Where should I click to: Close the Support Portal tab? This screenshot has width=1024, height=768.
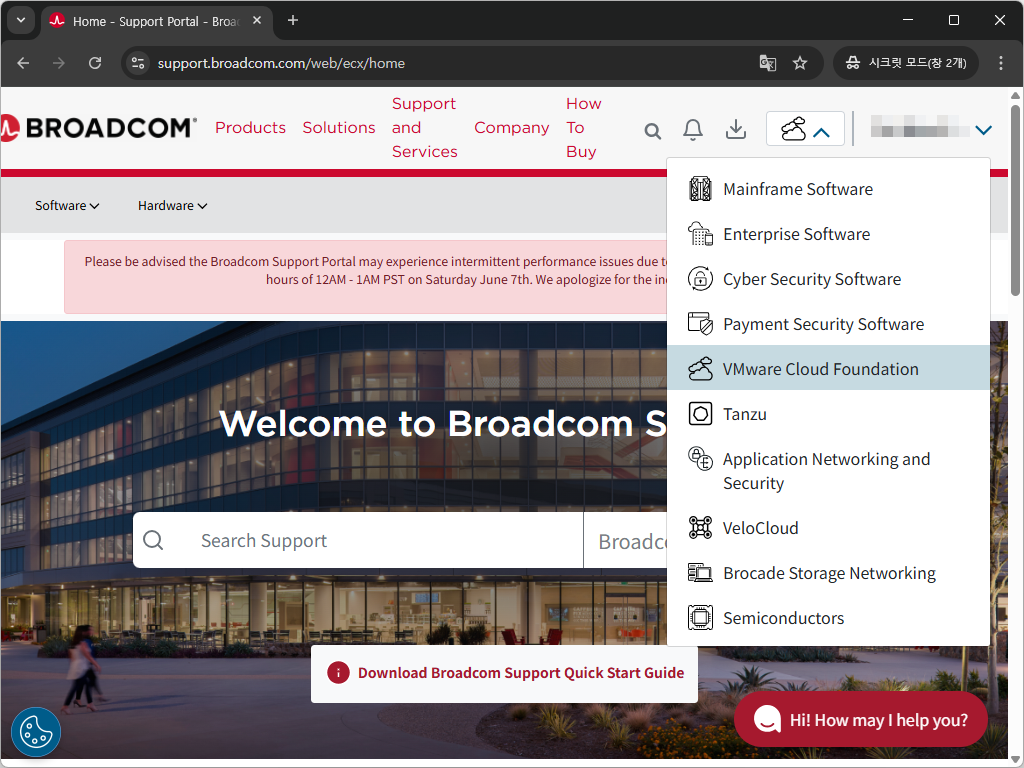tap(257, 20)
